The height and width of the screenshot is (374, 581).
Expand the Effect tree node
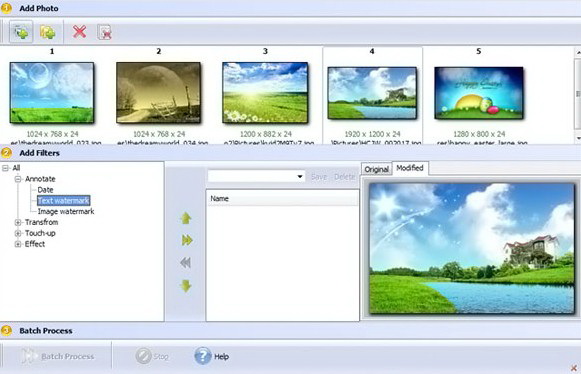[17, 244]
